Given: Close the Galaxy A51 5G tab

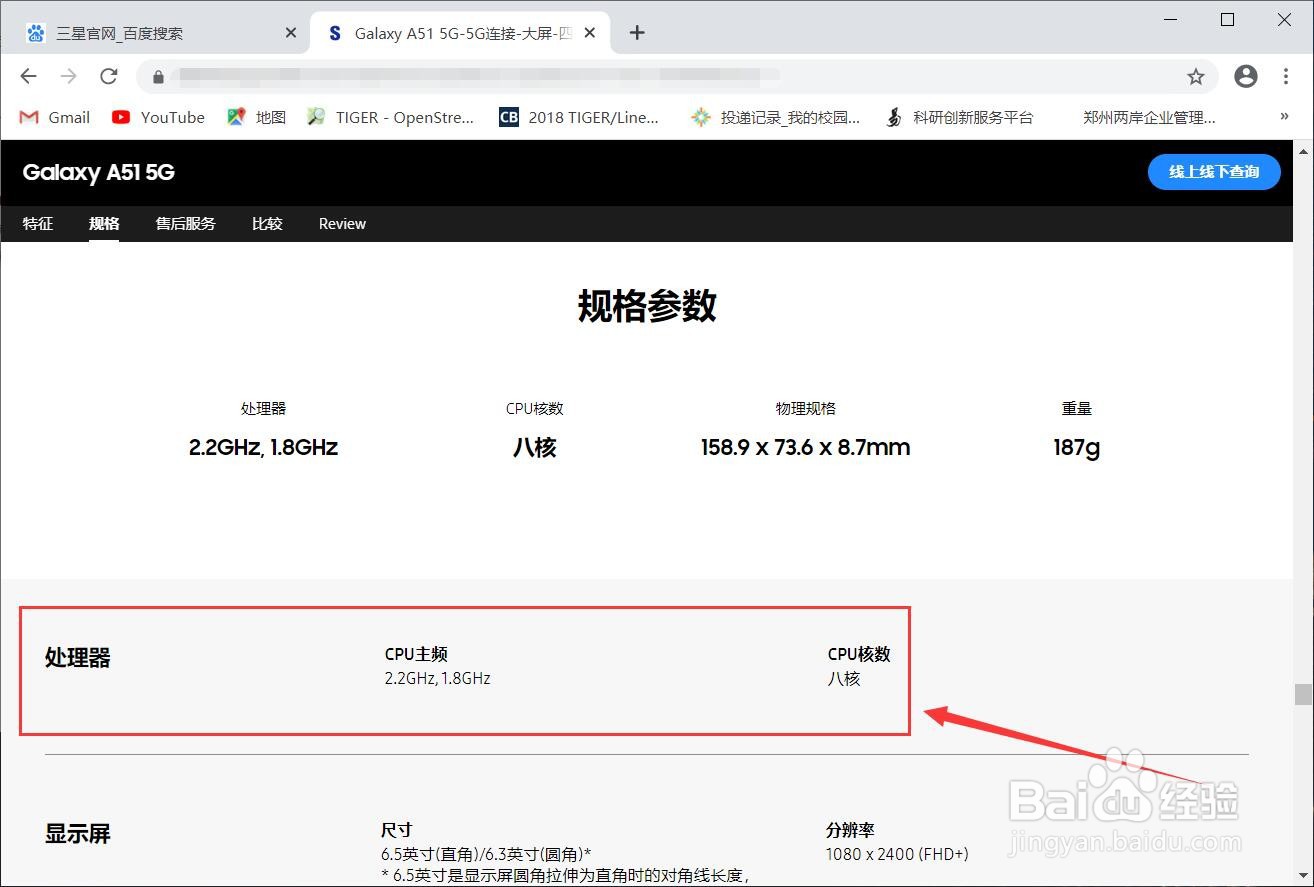Looking at the screenshot, I should point(590,33).
